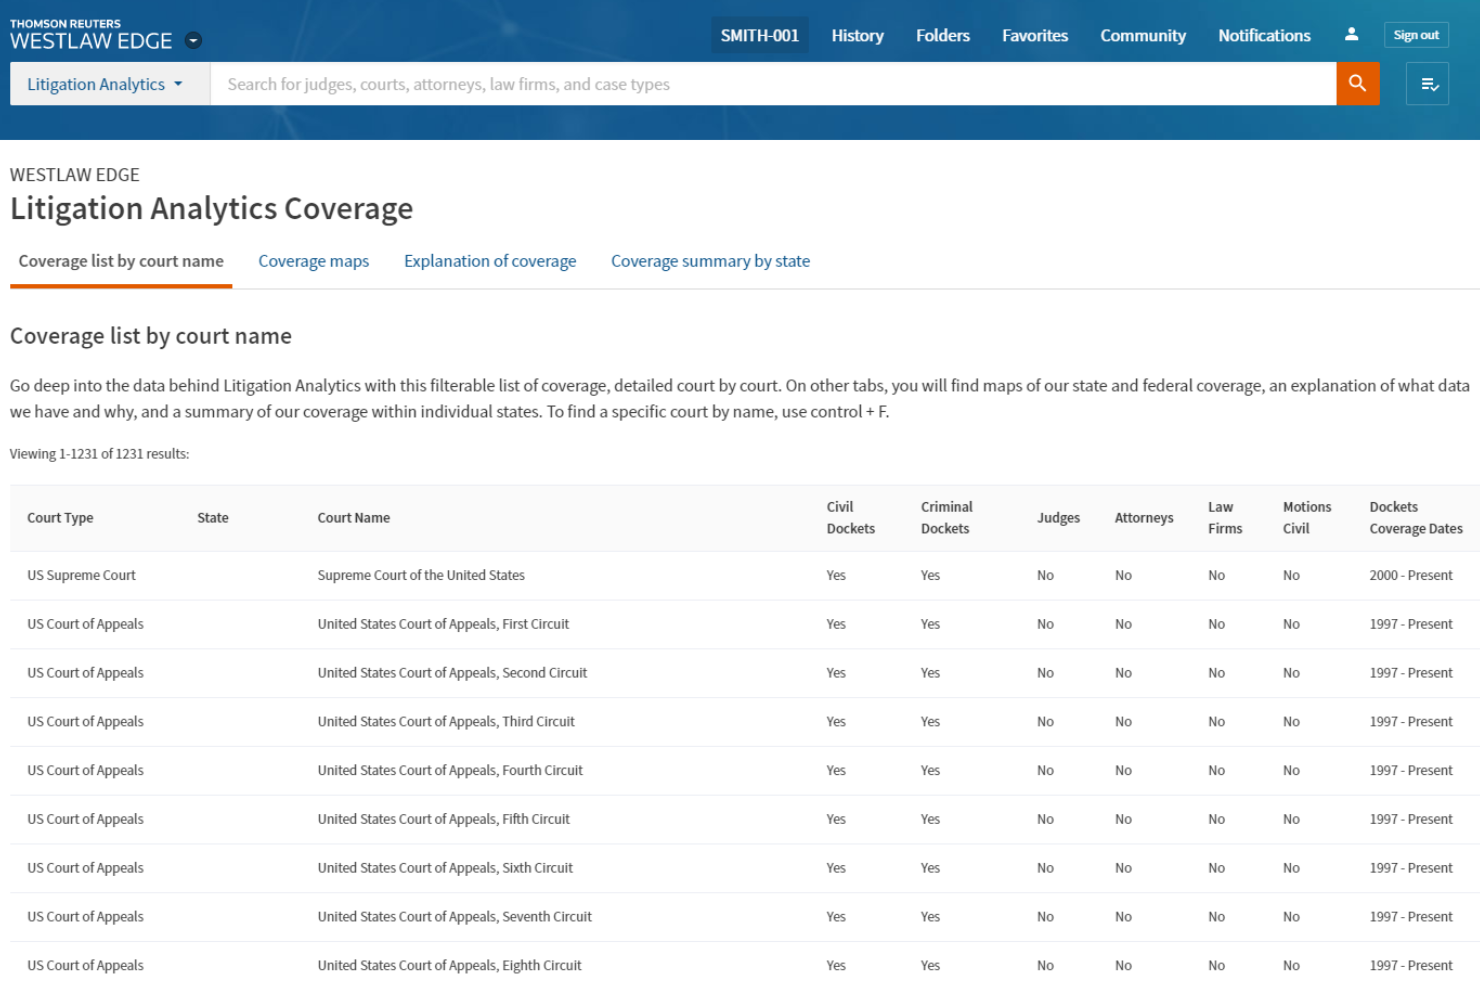Click the Civil Dockets column header
The height and width of the screenshot is (987, 1480).
click(850, 518)
